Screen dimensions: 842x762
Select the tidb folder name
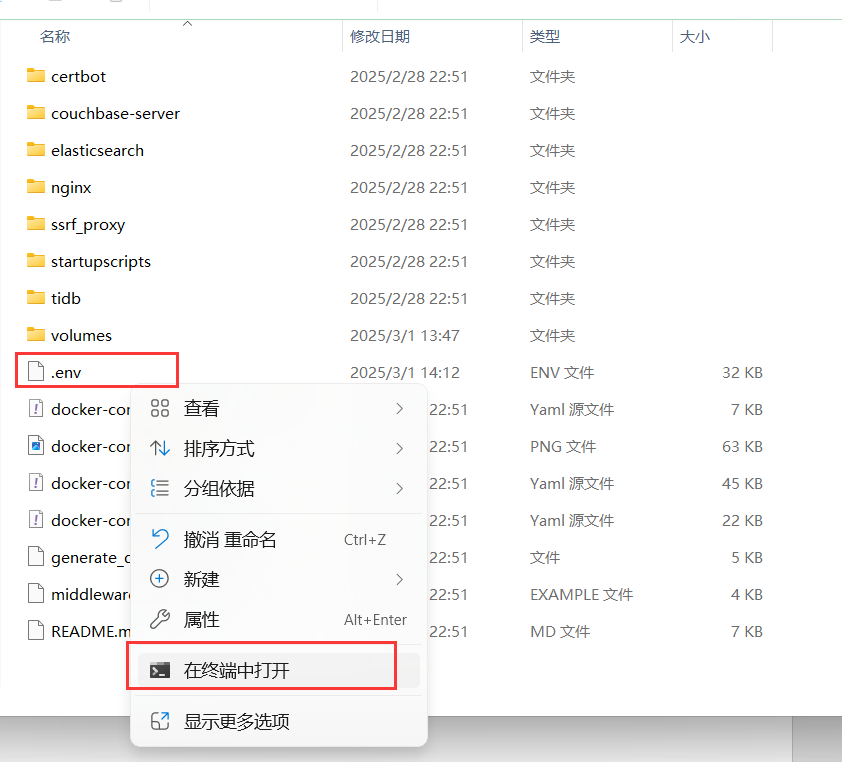66,299
